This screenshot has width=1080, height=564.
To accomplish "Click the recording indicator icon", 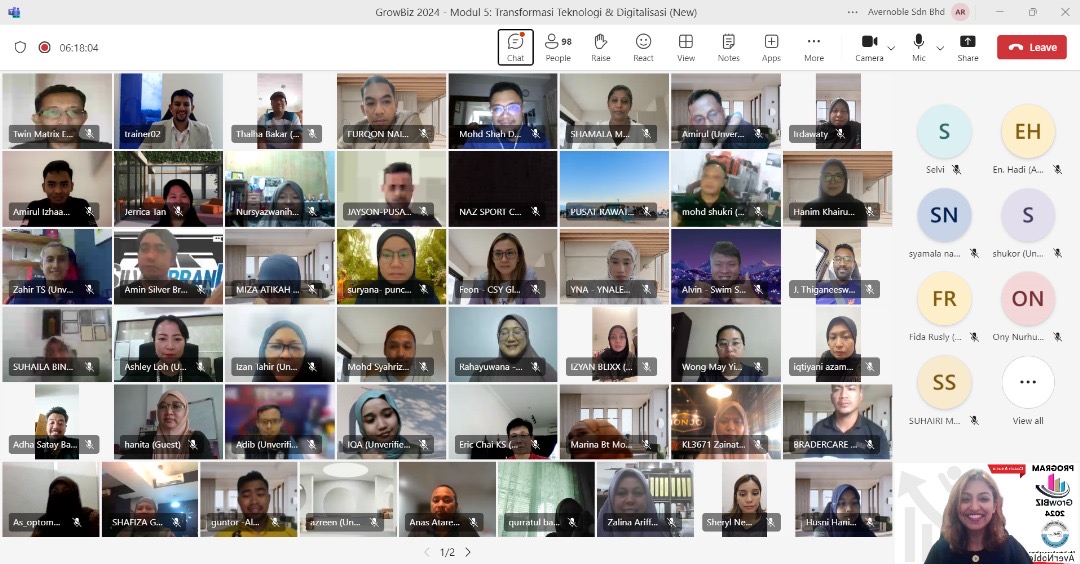I will coord(44,47).
